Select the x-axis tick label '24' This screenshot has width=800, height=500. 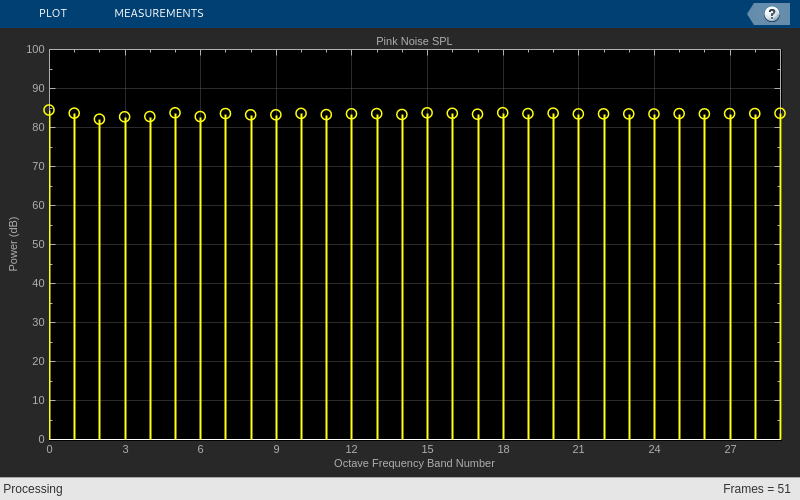[654, 449]
